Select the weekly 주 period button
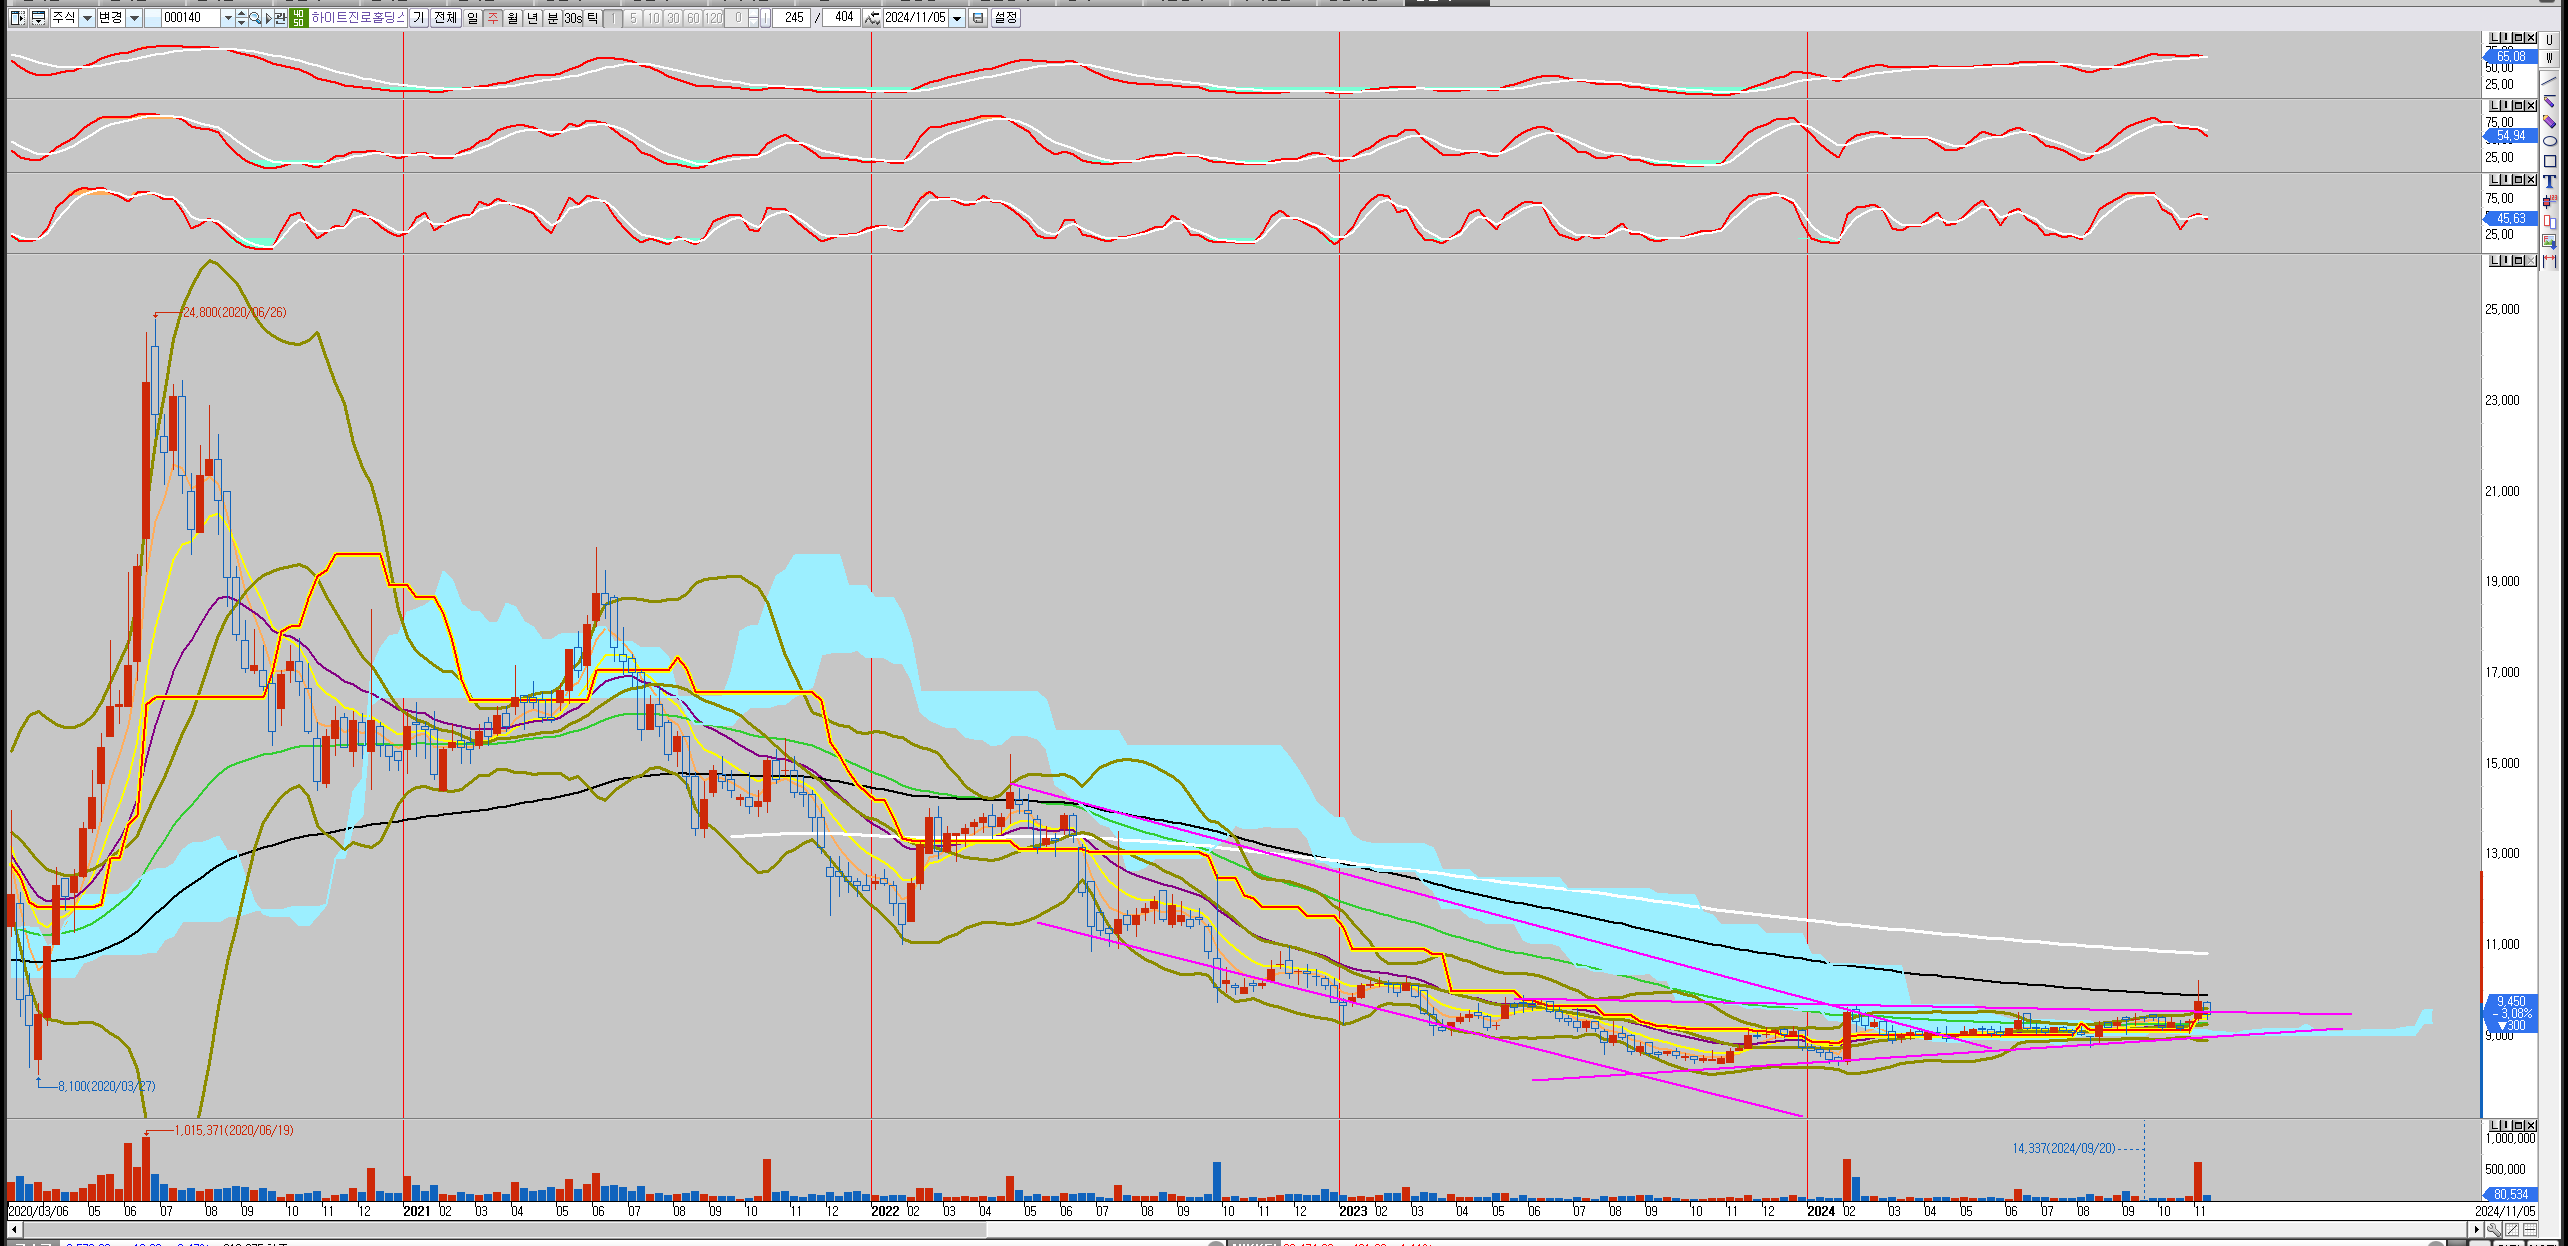The width and height of the screenshot is (2568, 1246). click(x=493, y=18)
